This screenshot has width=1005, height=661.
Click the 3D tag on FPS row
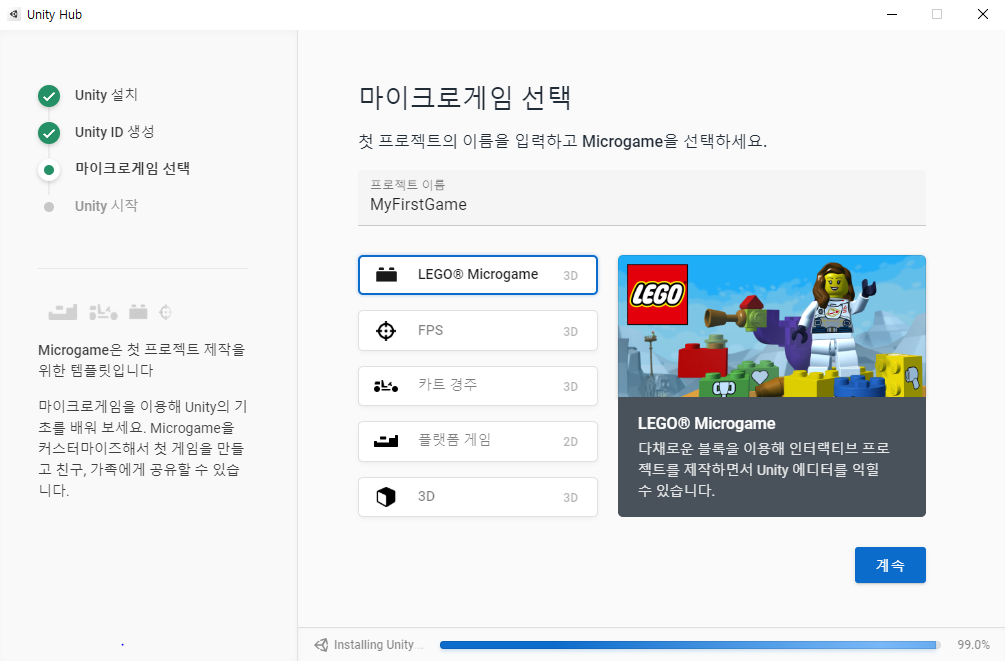point(570,331)
